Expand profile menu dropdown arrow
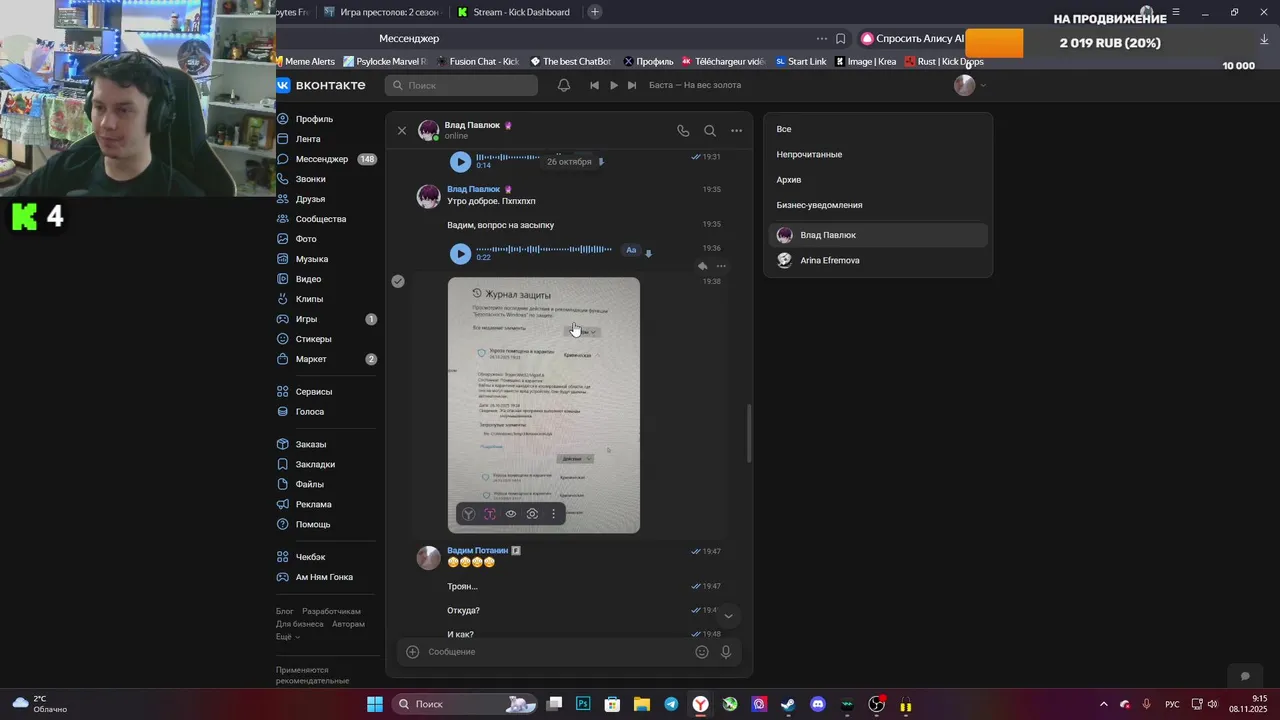1280x720 pixels. 983,85
